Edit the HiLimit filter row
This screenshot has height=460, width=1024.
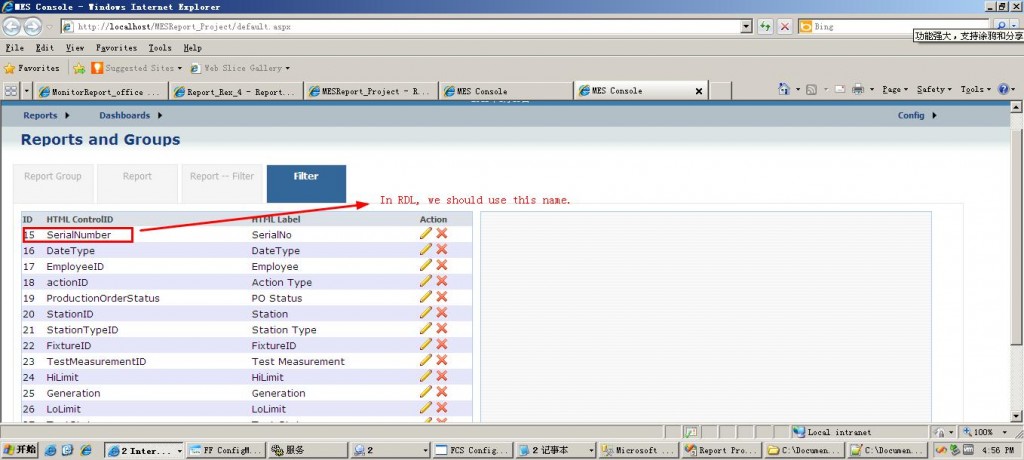click(x=426, y=376)
